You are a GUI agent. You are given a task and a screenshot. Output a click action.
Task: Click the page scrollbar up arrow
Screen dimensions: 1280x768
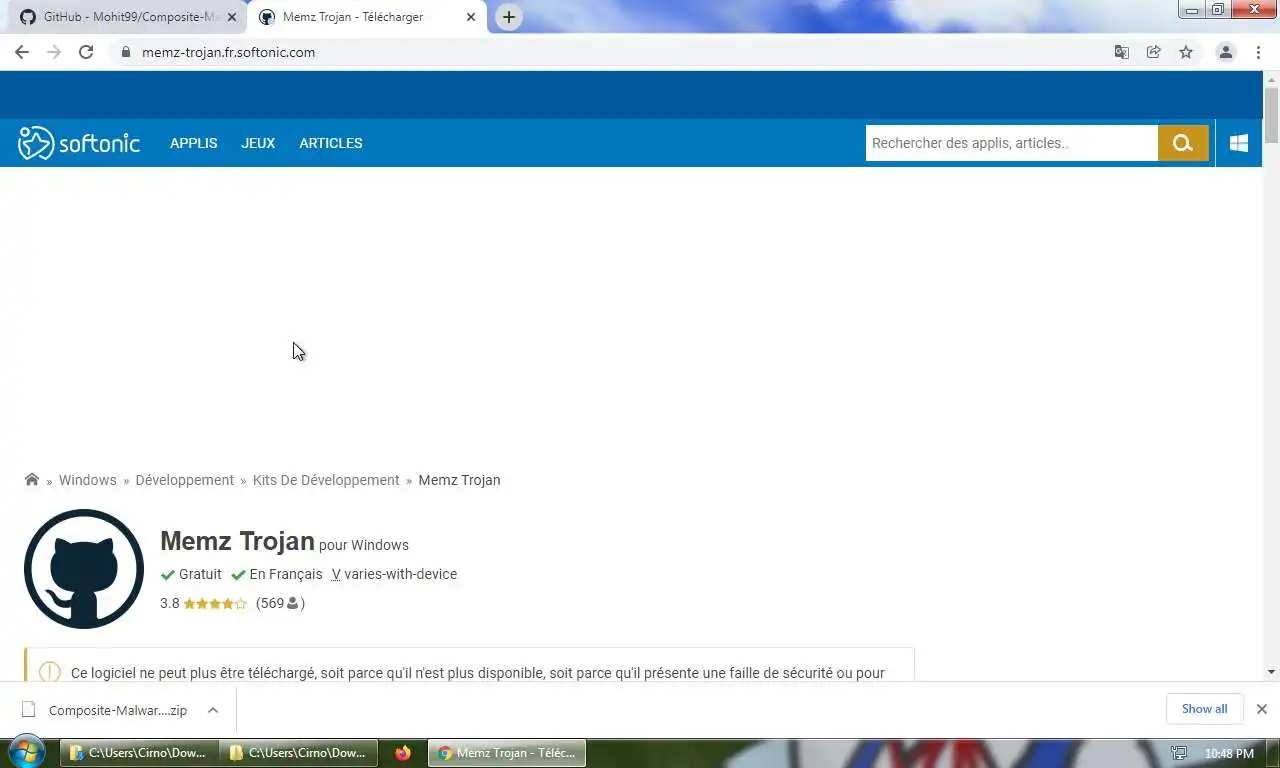coord(1271,78)
